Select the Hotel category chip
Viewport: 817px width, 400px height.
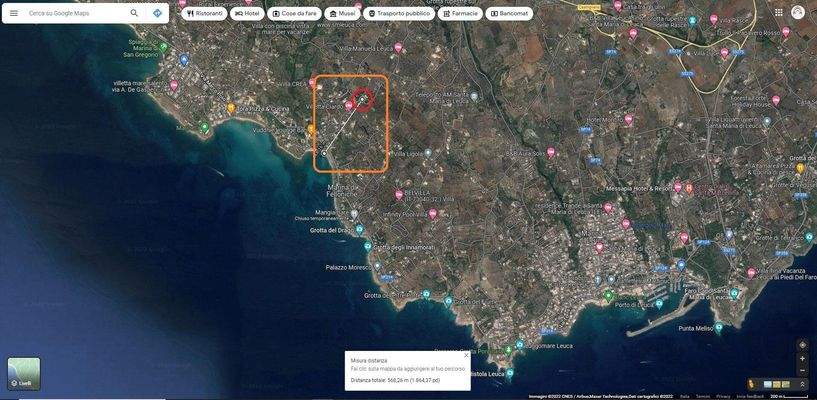[x=248, y=13]
